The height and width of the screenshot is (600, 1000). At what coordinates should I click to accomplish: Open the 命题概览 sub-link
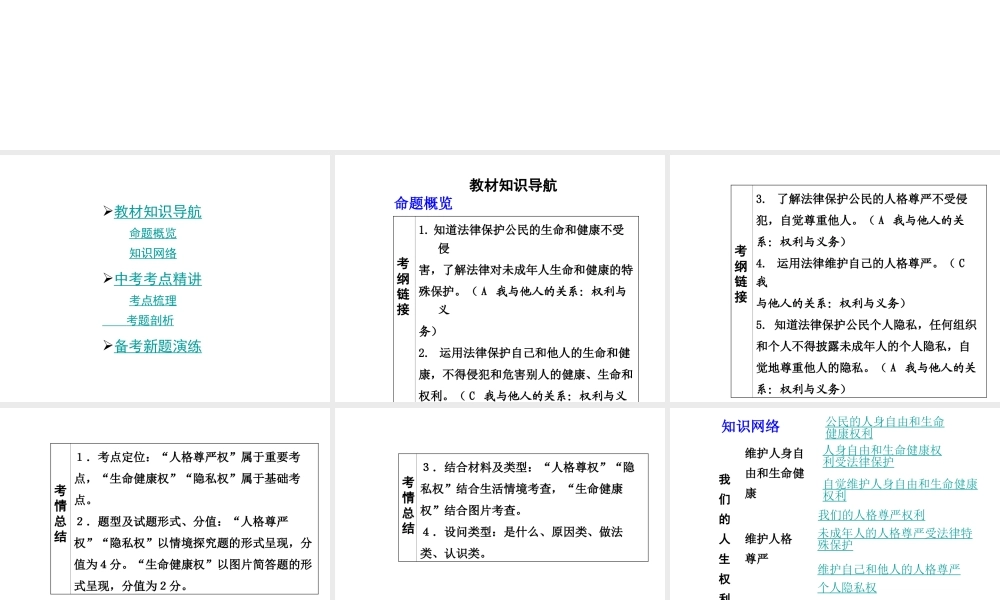coord(152,233)
